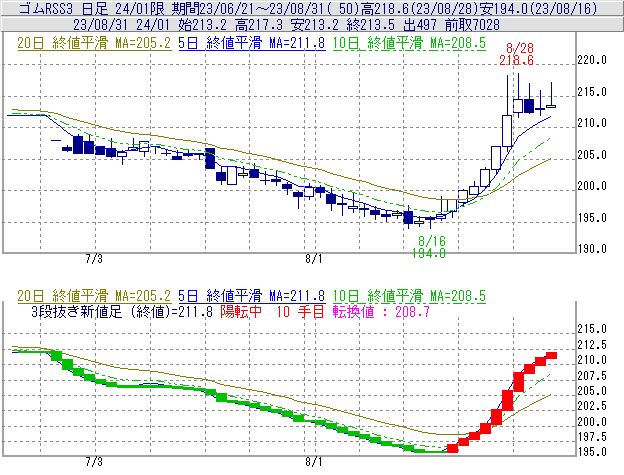Image resolution: width=624 pixels, height=475 pixels.
Task: Click the ゴムRSS3 日足 24/01限 title text
Action: (x=93, y=8)
